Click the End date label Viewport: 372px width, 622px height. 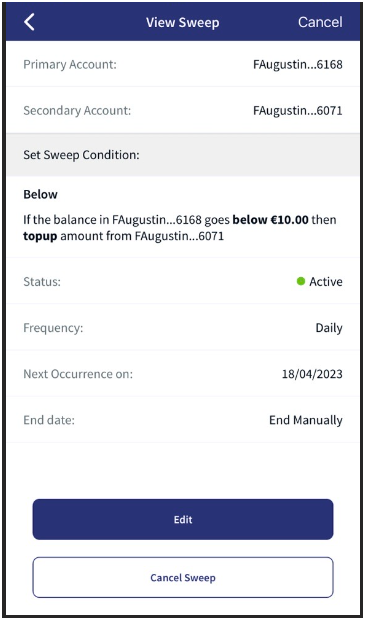[49, 420]
